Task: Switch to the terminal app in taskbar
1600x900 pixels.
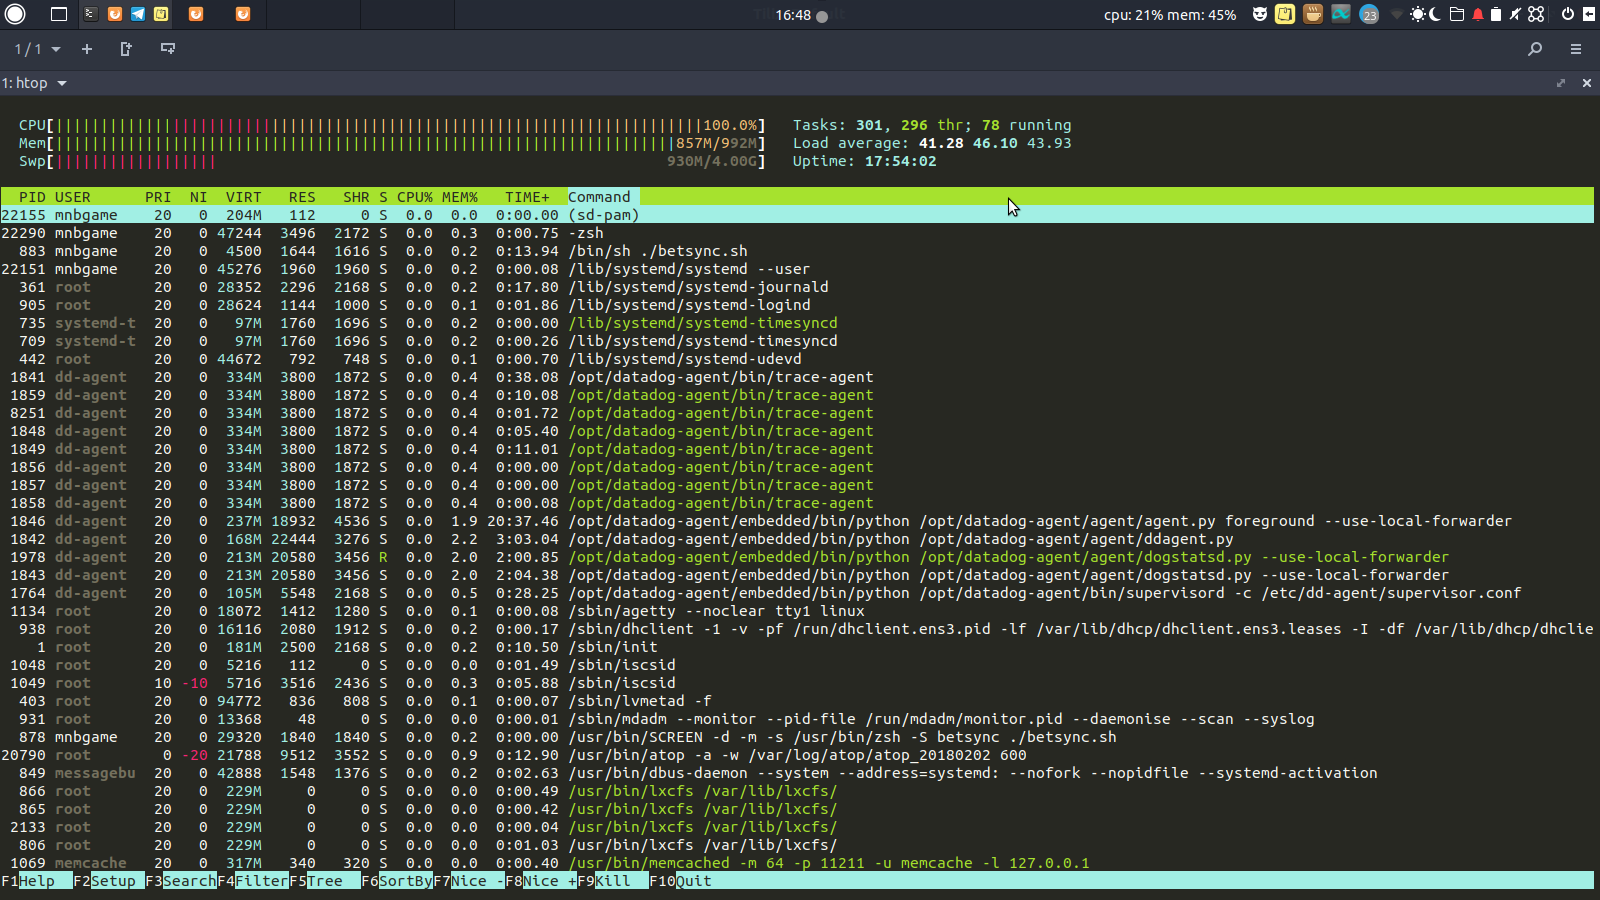Action: pyautogui.click(x=90, y=14)
